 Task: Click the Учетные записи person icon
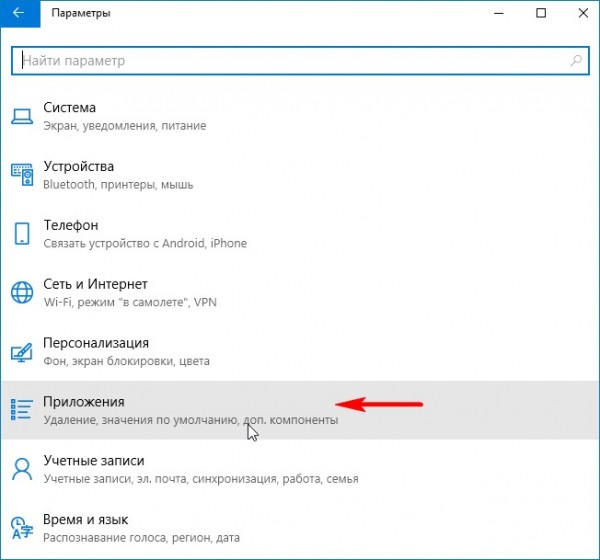(22, 469)
